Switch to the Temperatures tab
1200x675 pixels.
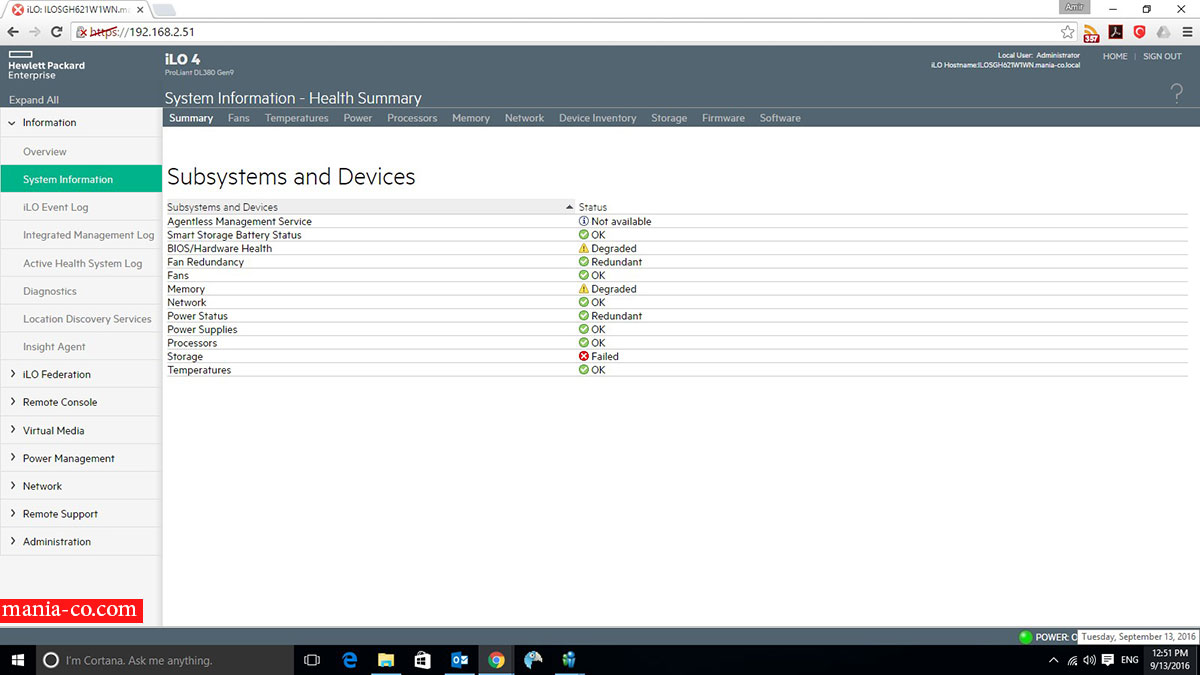point(297,118)
